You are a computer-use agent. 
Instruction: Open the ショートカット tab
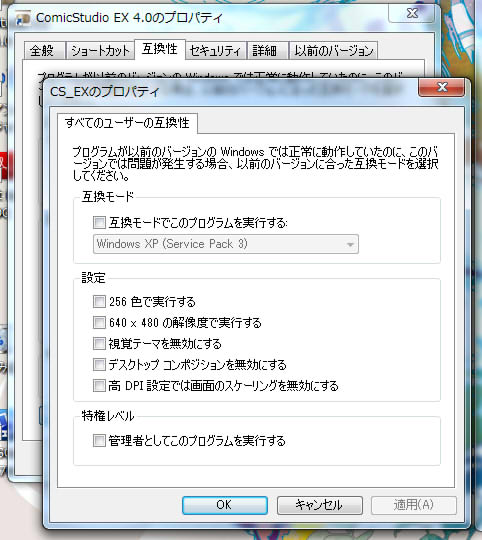tap(100, 51)
